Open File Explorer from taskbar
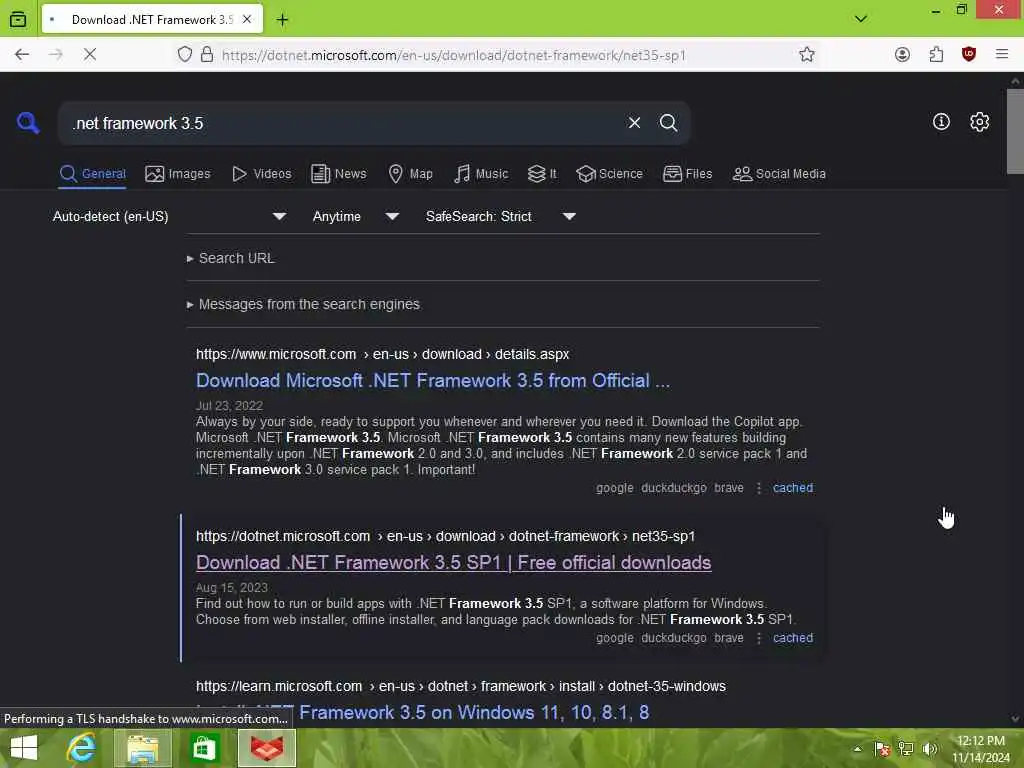The height and width of the screenshot is (768, 1024). [142, 748]
